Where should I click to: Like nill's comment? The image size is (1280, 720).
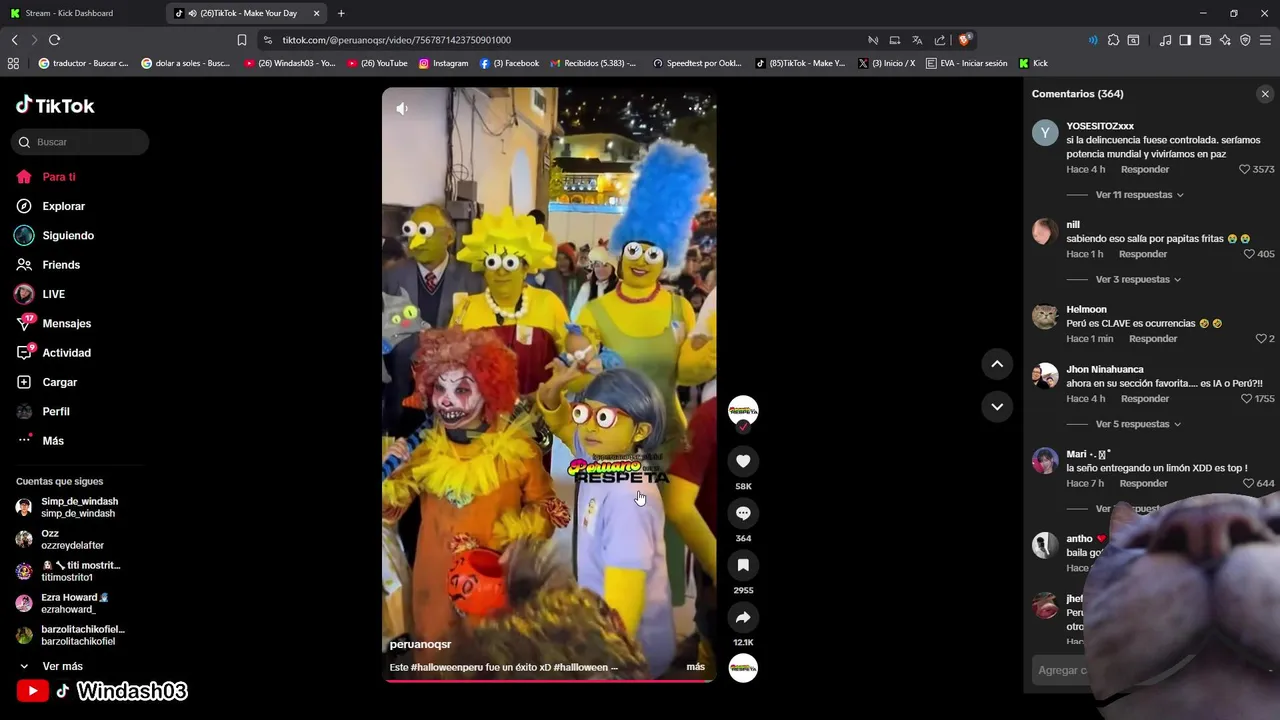tap(1248, 254)
